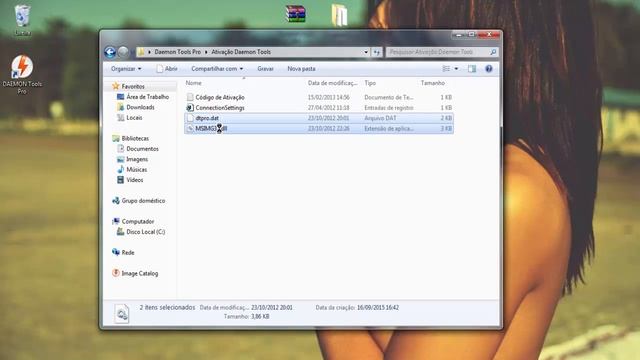Open the Organizar dropdown menu

click(x=126, y=69)
